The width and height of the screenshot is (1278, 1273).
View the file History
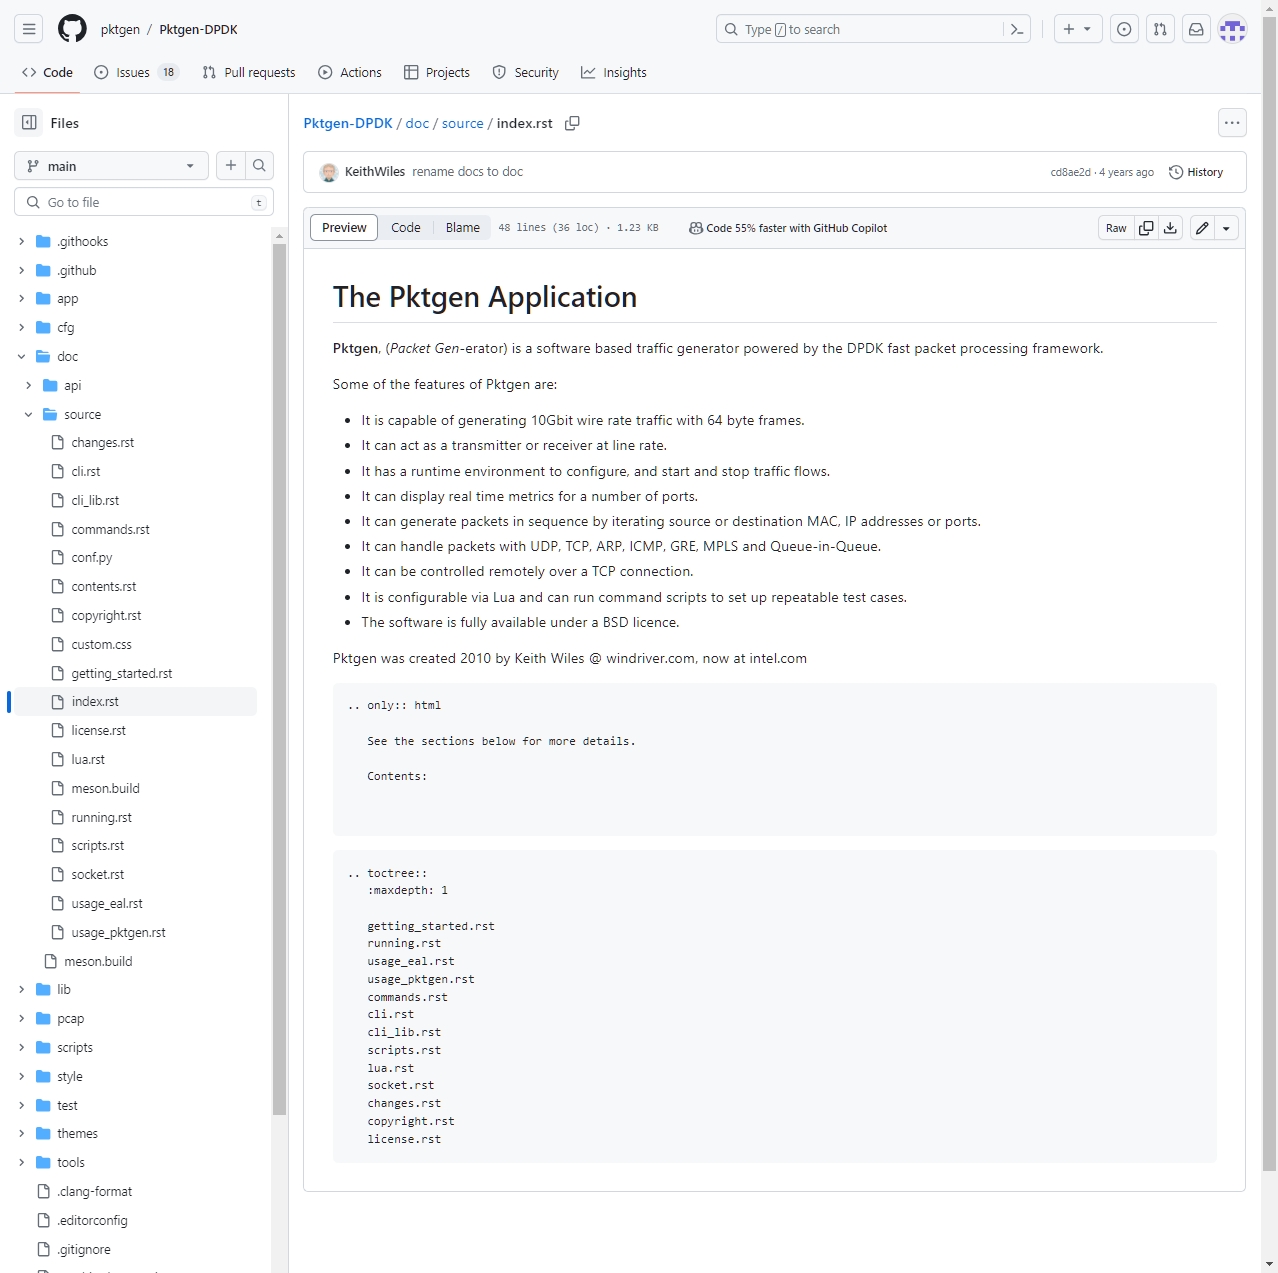(1196, 172)
